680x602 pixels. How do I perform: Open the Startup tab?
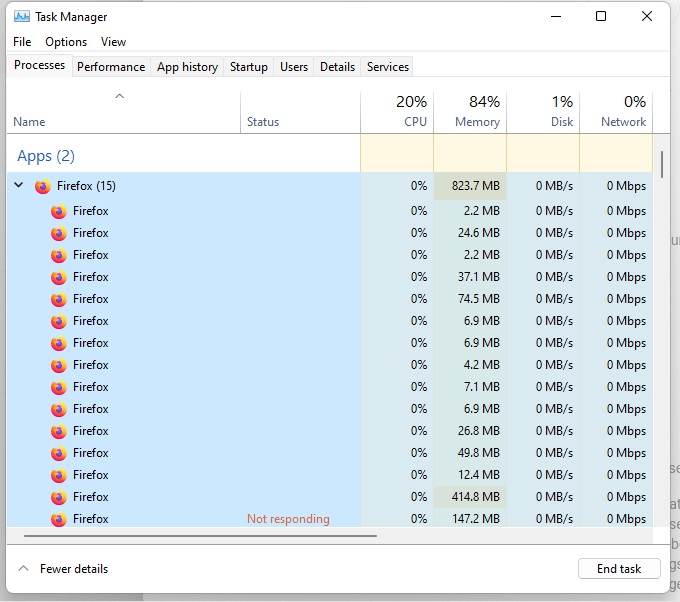[249, 67]
